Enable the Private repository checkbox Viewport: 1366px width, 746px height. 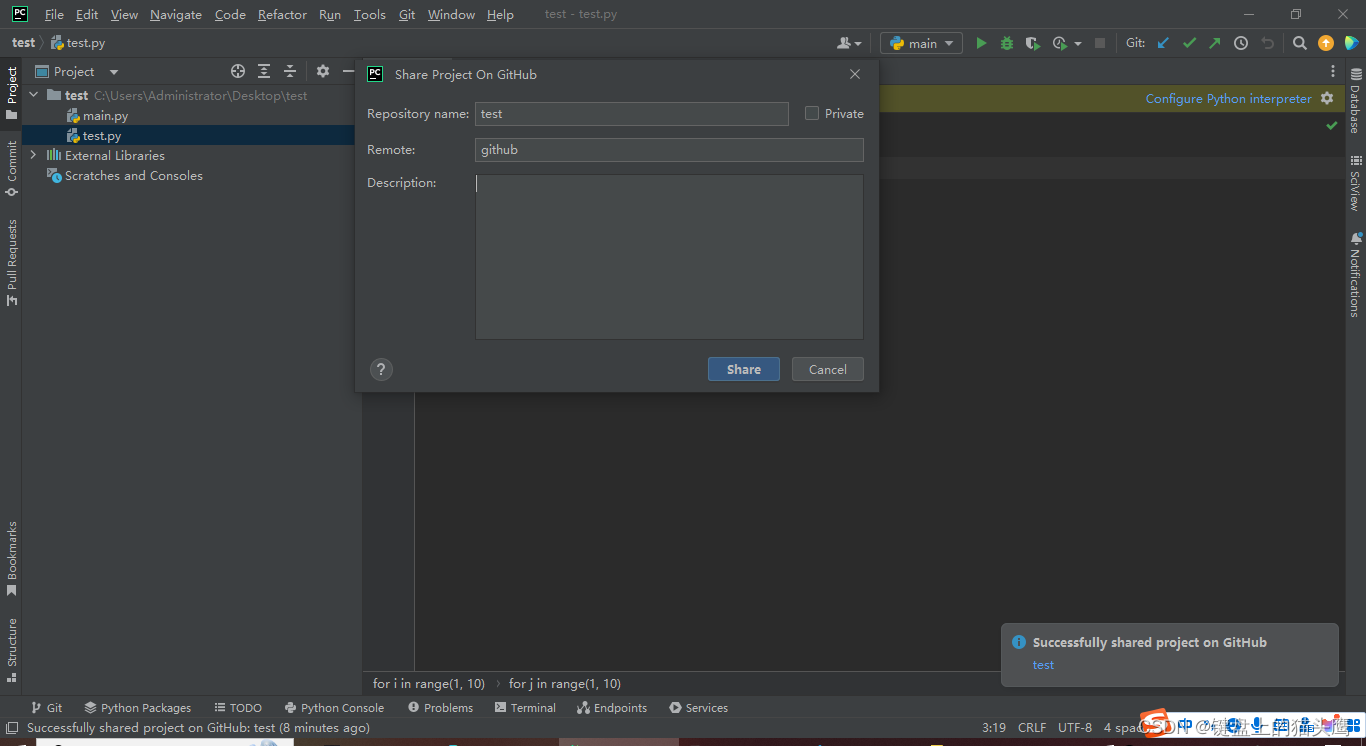811,113
